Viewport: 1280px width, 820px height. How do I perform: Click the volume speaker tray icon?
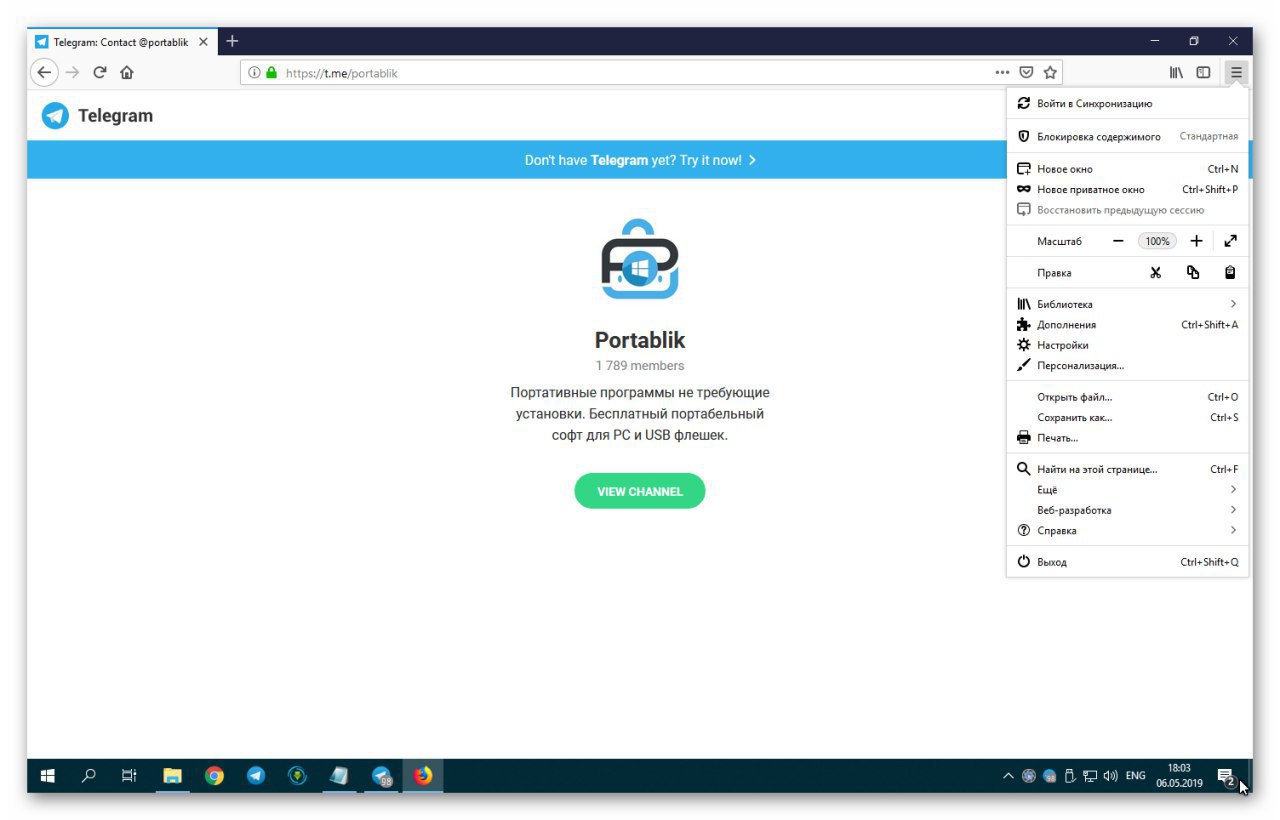(x=1110, y=775)
